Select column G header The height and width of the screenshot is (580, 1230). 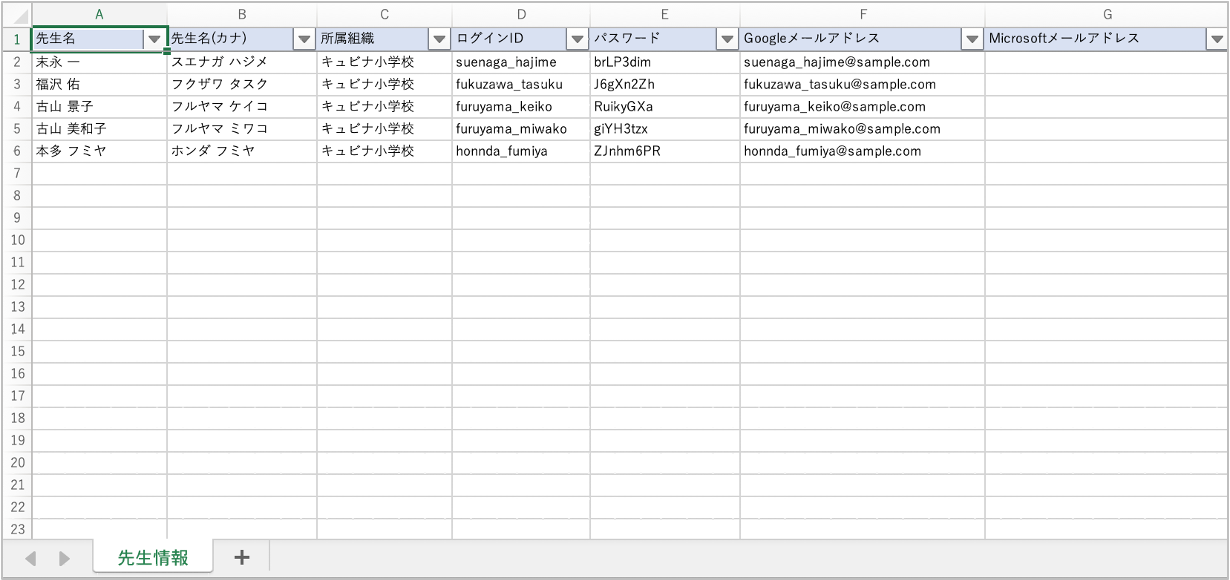(1107, 14)
